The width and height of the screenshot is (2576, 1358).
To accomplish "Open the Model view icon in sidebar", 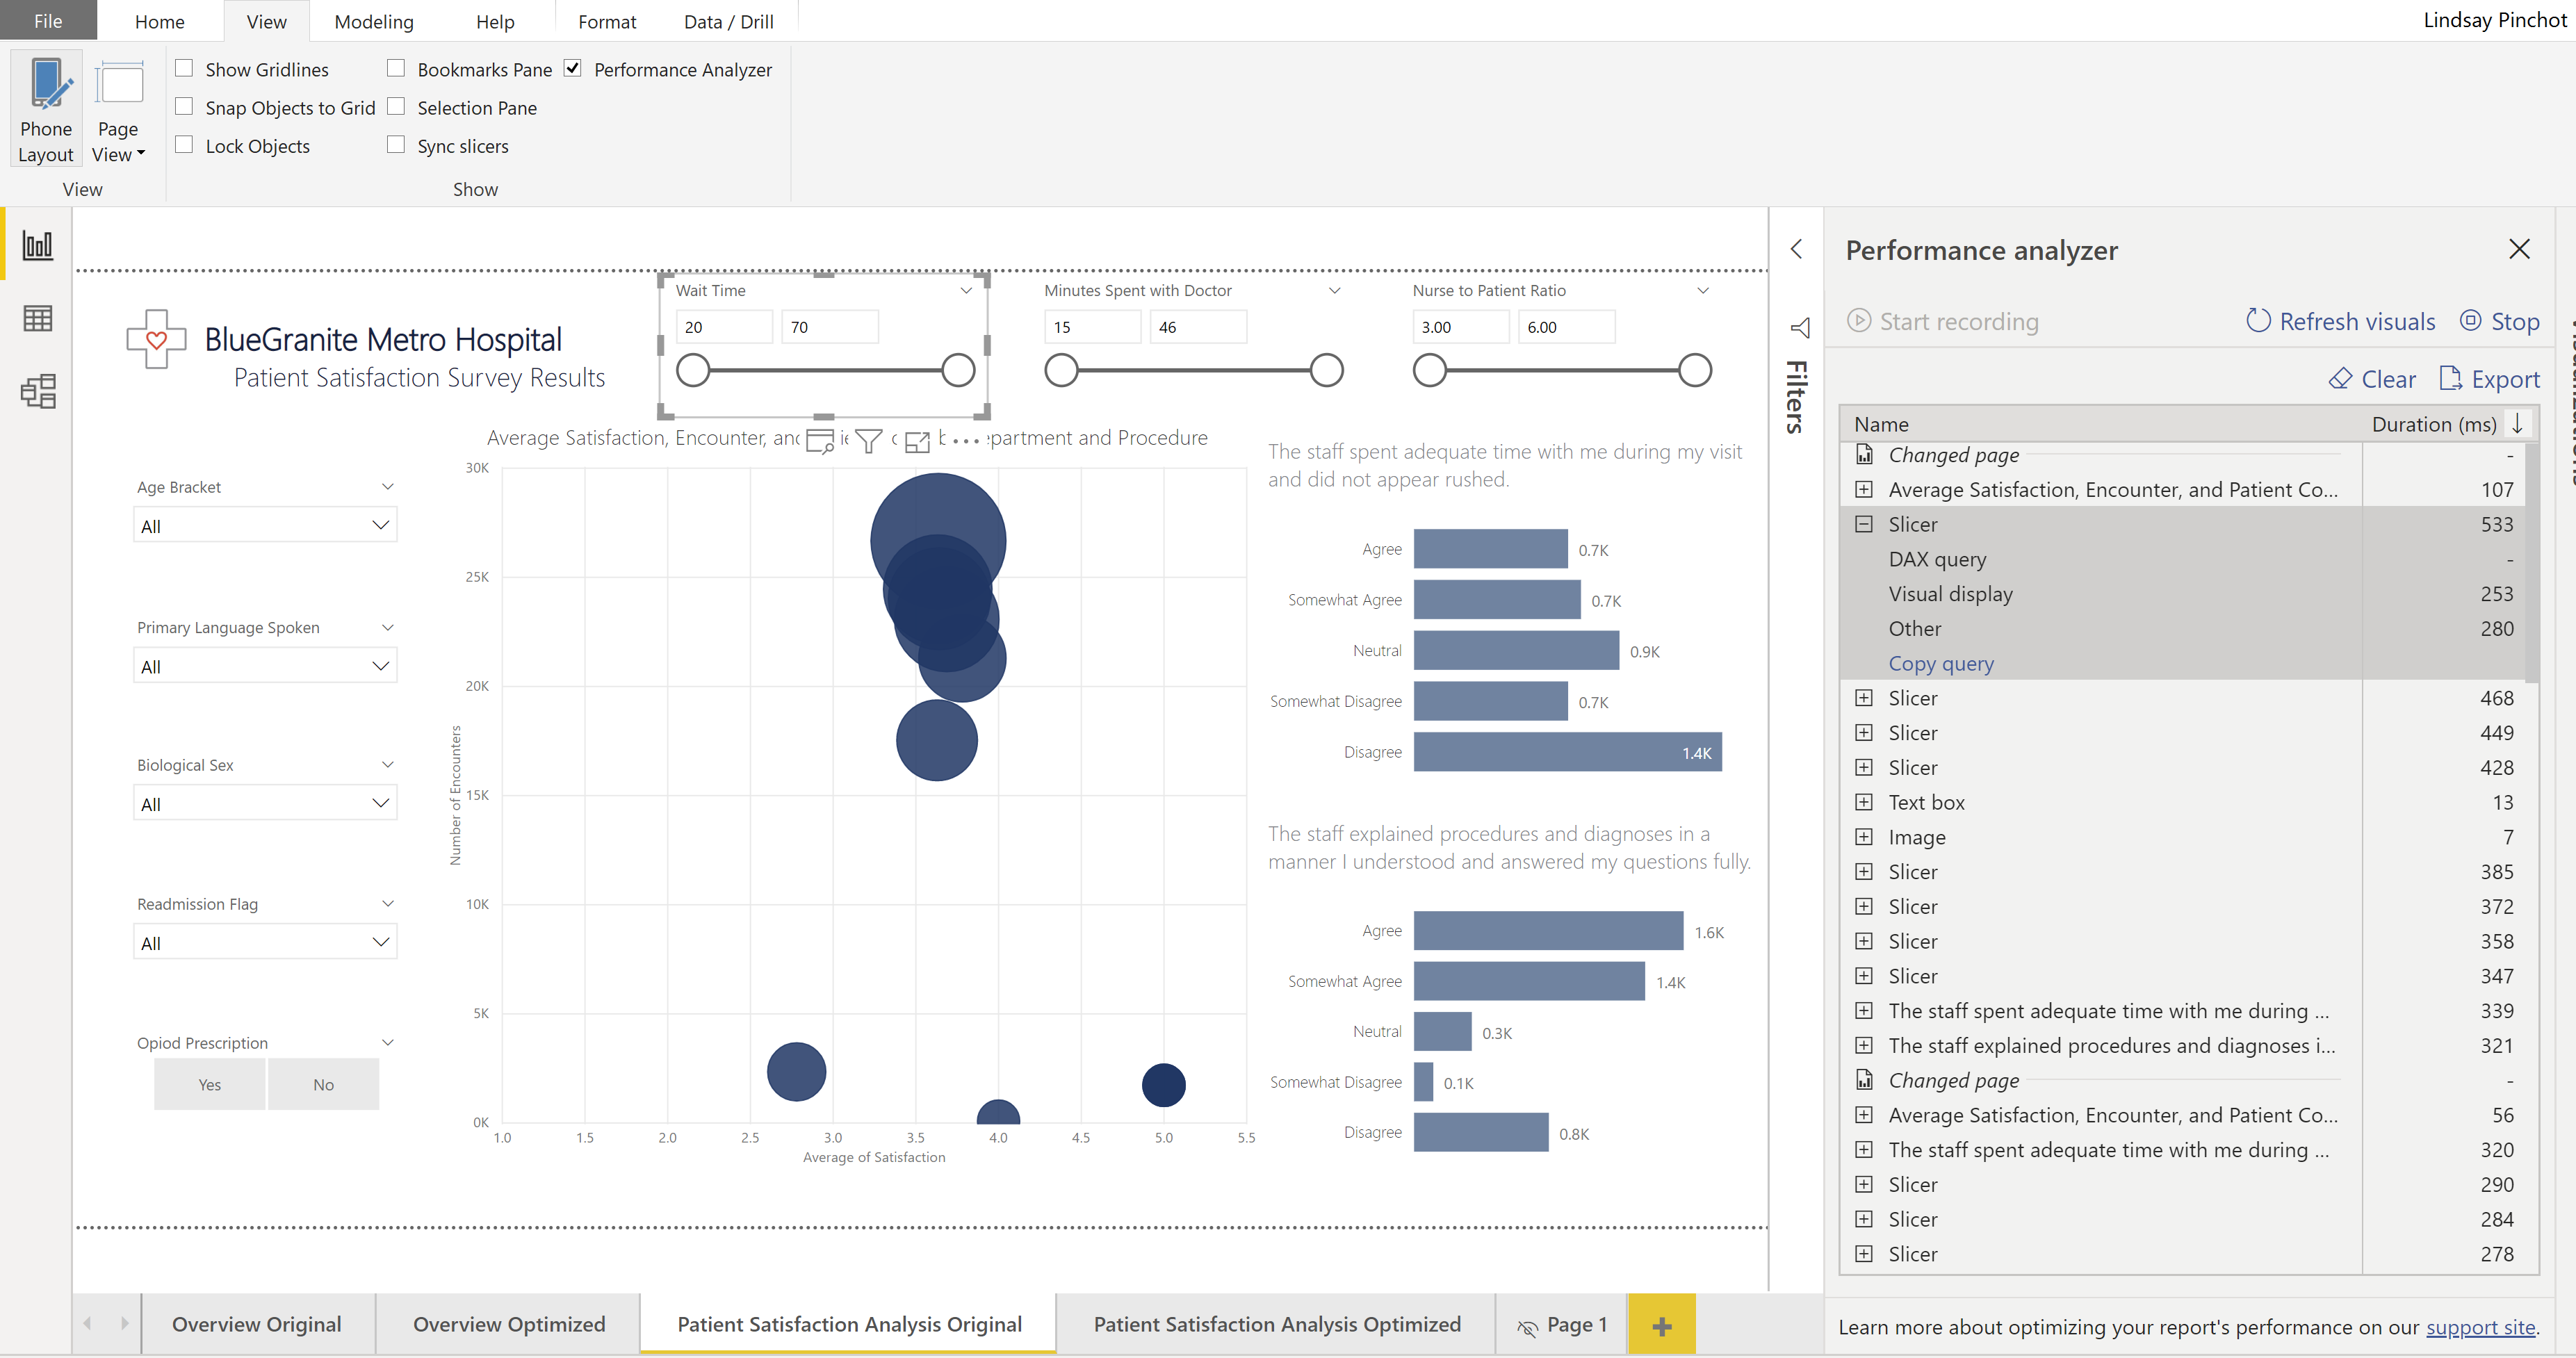I will (x=38, y=391).
